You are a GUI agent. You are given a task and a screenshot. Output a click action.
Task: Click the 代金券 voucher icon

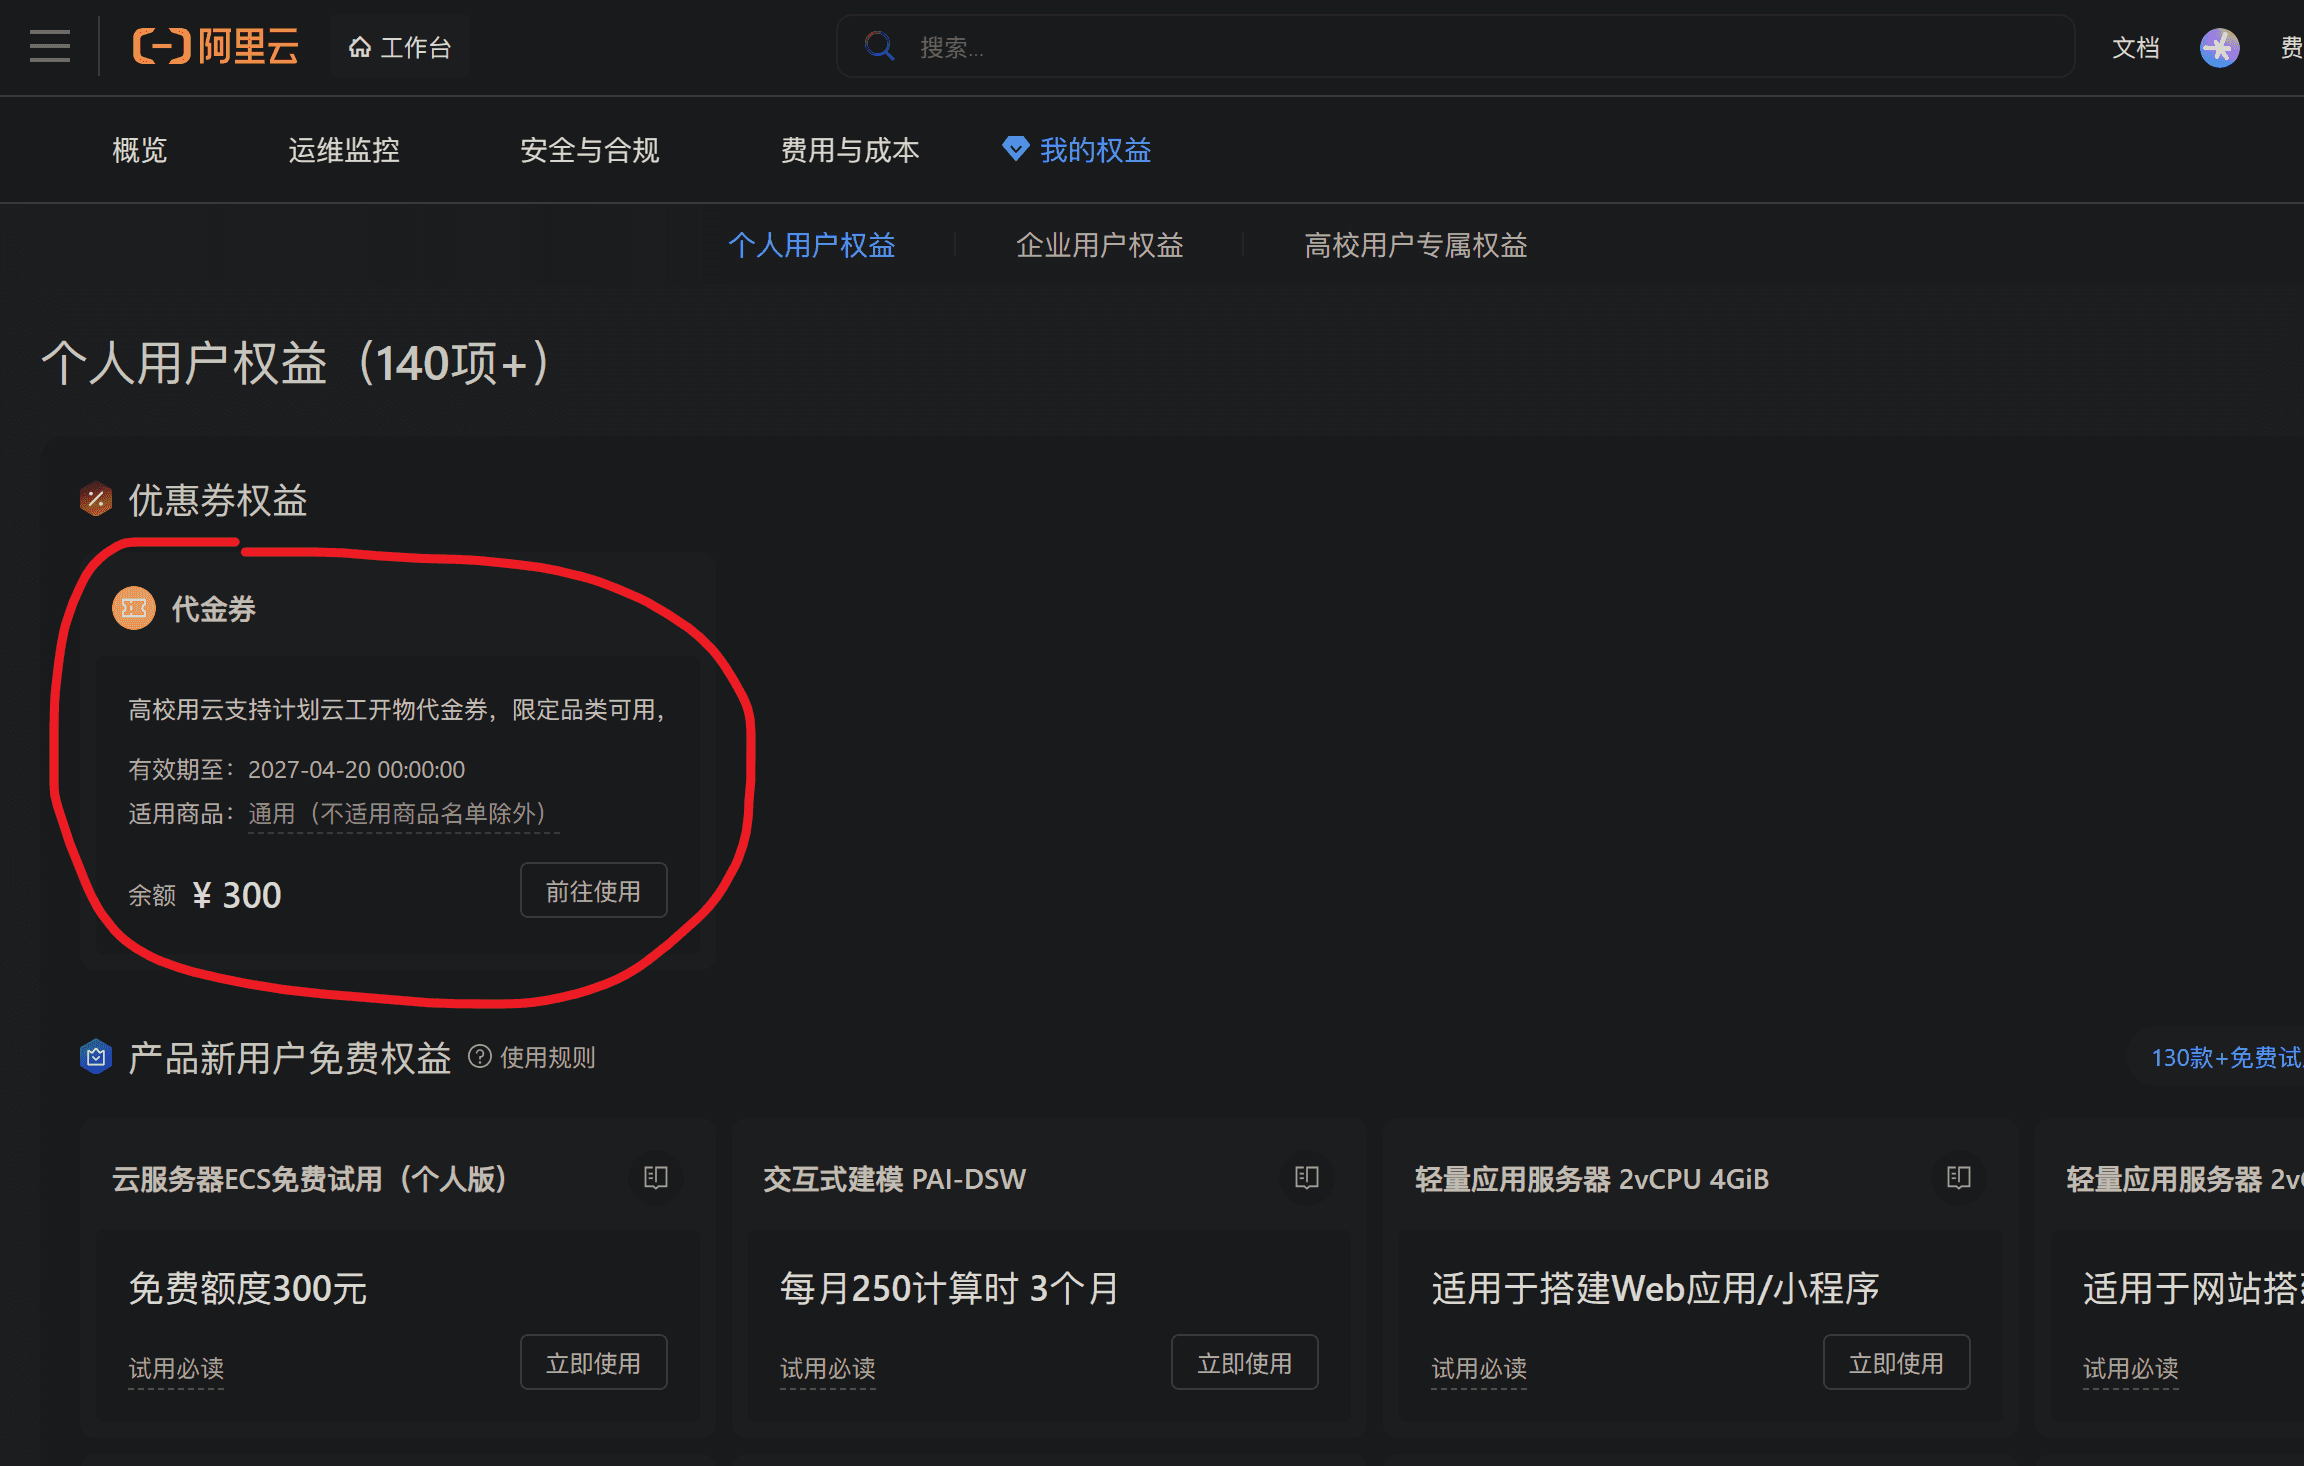point(134,608)
